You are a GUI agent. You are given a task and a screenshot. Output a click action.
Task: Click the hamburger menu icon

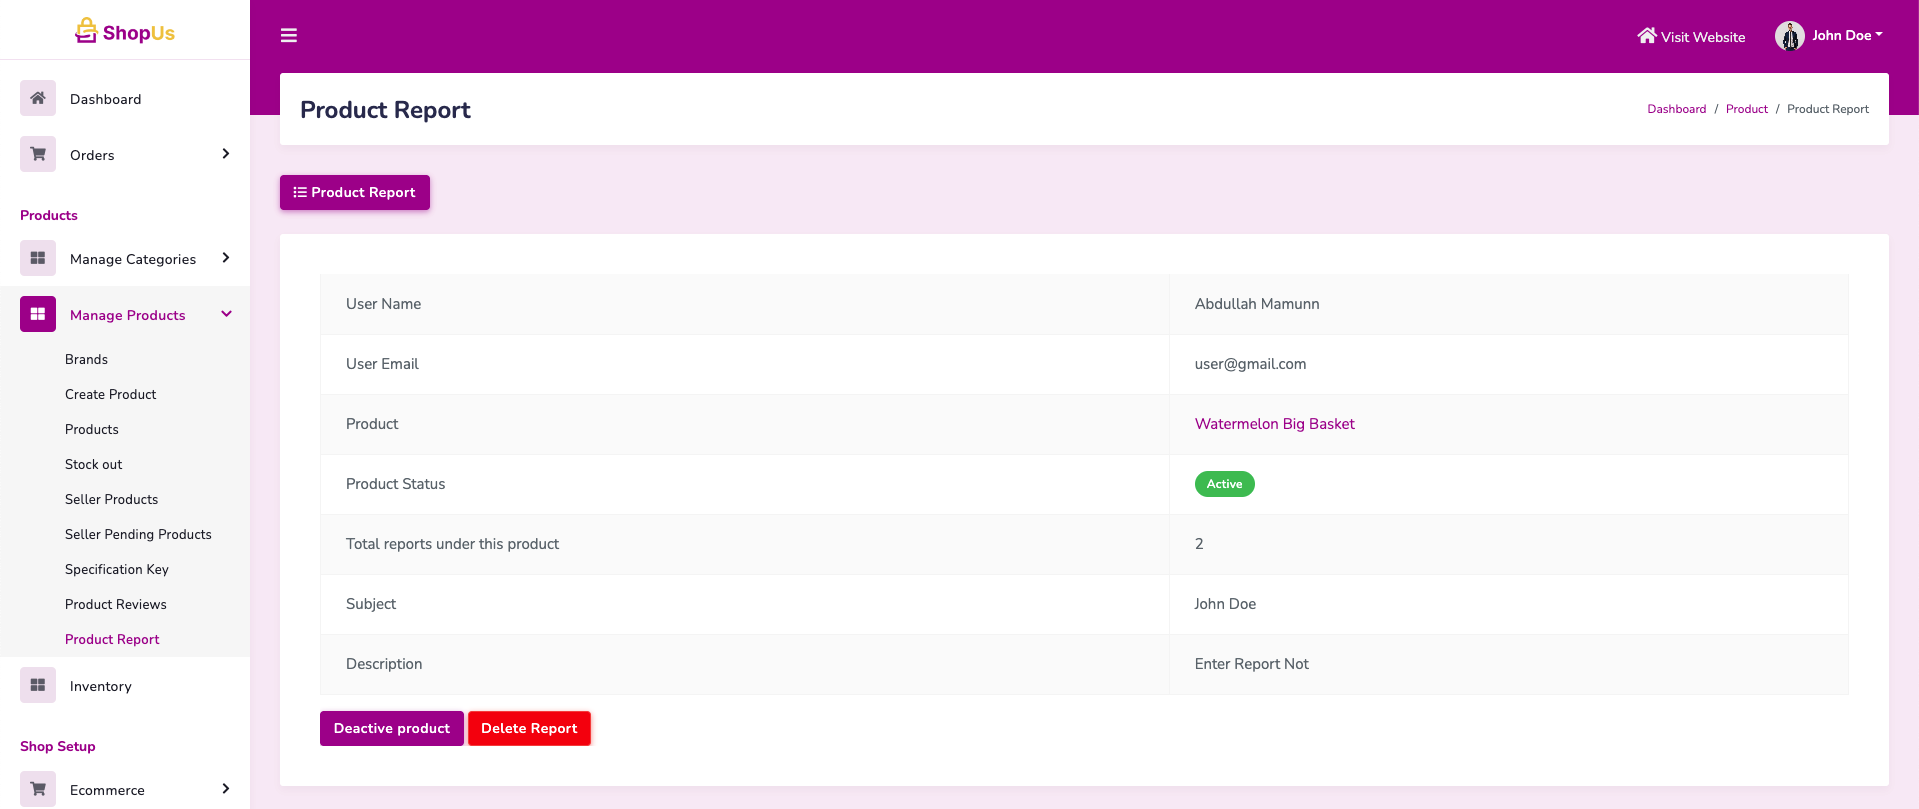click(x=289, y=36)
